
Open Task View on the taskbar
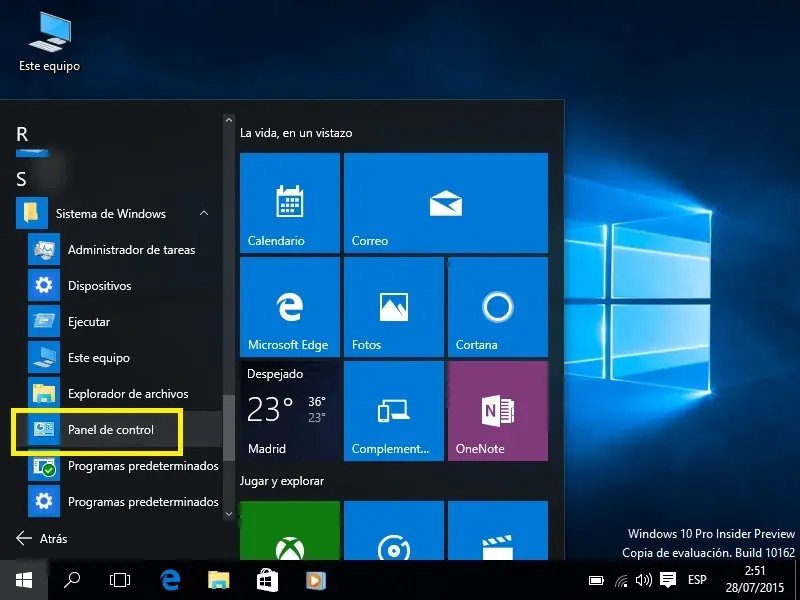click(x=120, y=580)
